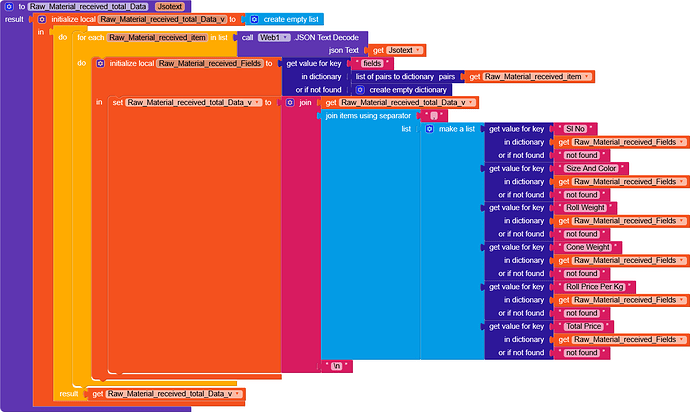Open variable dropdown in the set block
Screen dimensions: 690x412
[257, 103]
